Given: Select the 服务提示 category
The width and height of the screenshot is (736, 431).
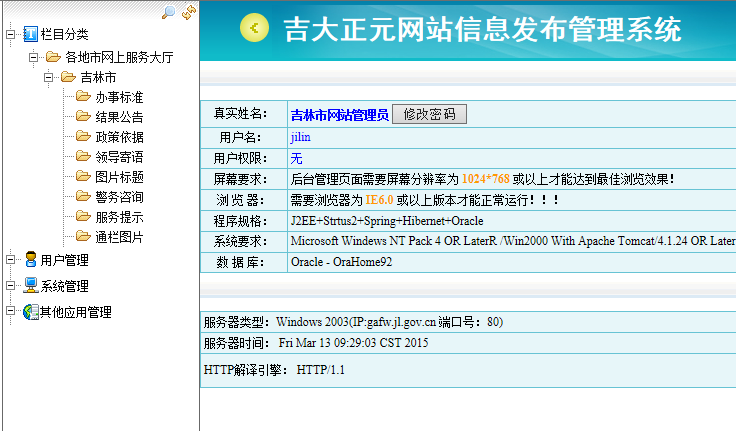Looking at the screenshot, I should click(x=119, y=217).
